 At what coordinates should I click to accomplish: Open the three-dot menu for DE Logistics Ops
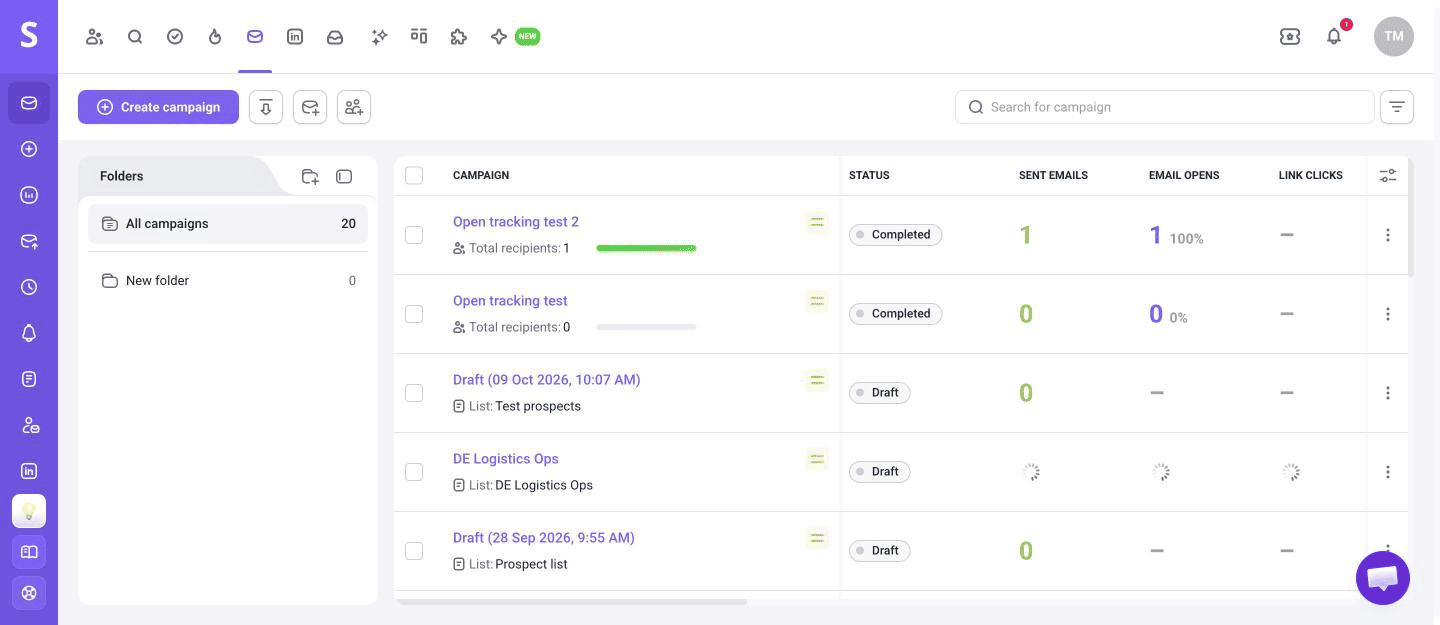pos(1388,472)
